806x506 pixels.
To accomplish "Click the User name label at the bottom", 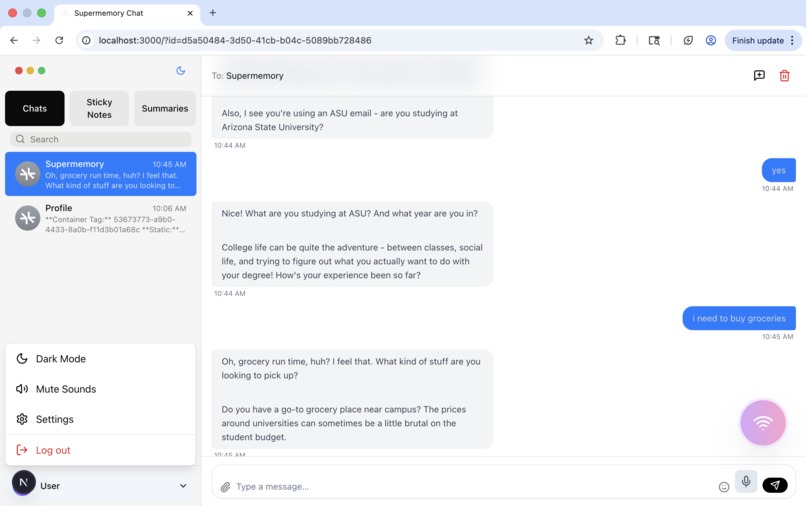I will pyautogui.click(x=50, y=486).
